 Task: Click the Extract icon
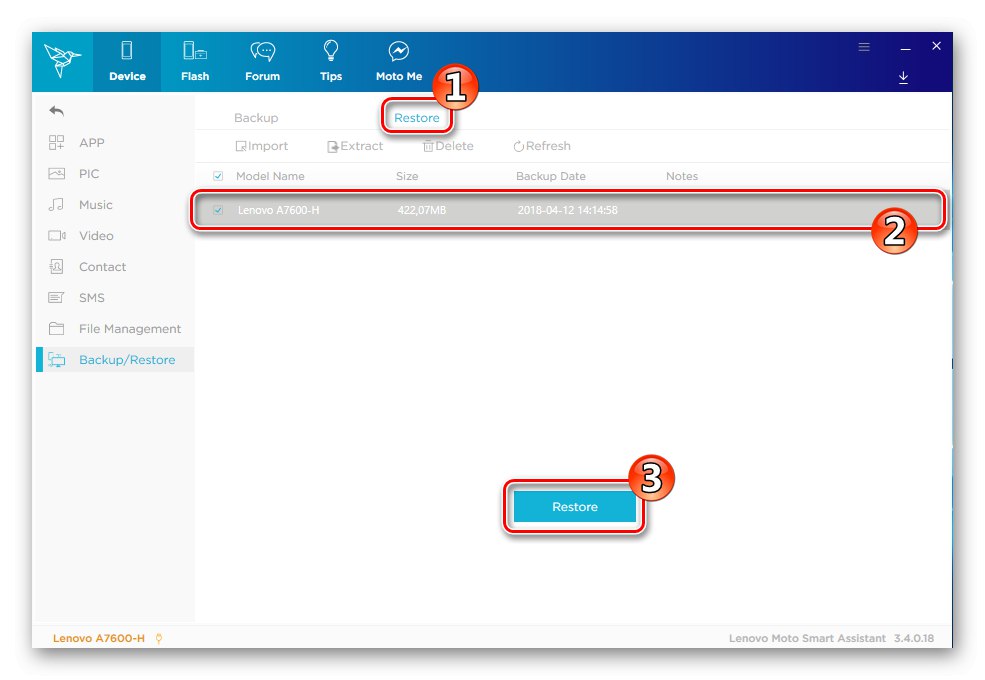[333, 146]
